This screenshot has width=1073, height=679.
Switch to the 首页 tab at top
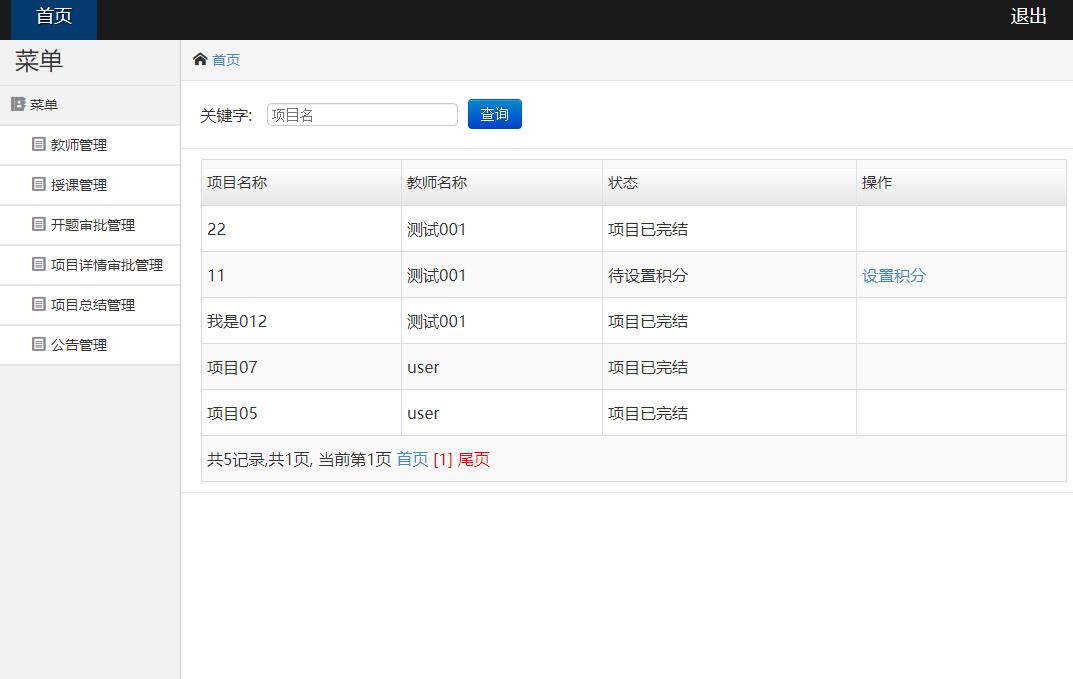click(52, 15)
